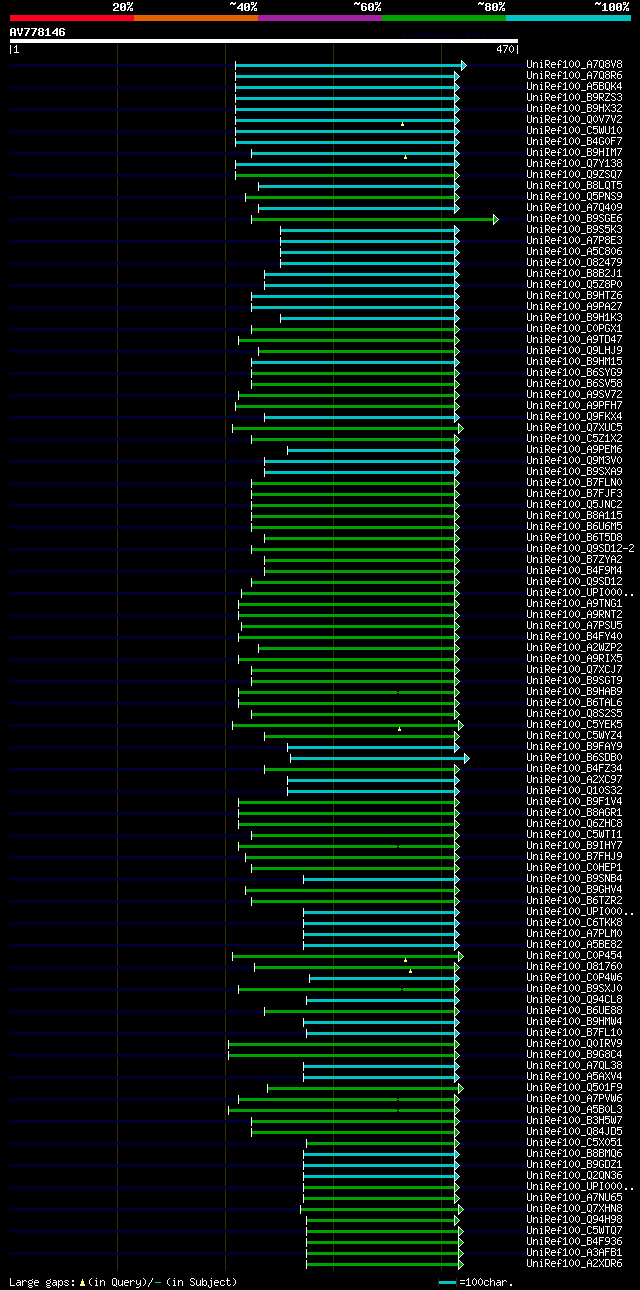Select label UniRef100_A2XC97
Viewport: 640px width, 1290px height.
point(574,780)
